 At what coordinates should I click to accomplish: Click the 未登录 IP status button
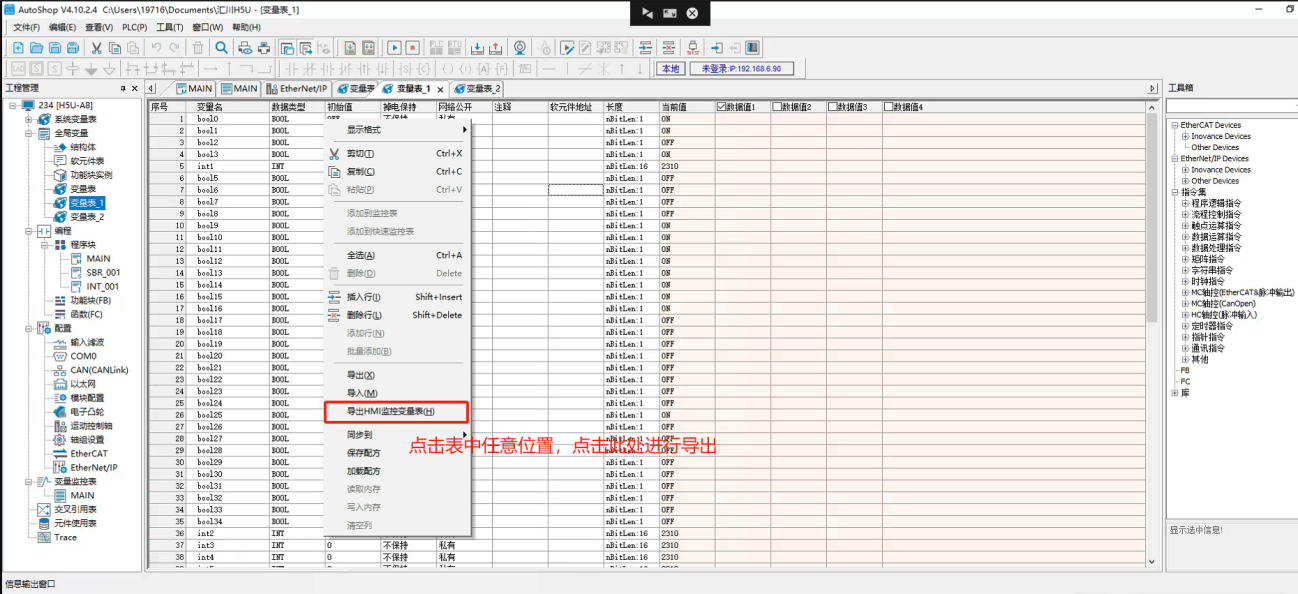point(740,69)
